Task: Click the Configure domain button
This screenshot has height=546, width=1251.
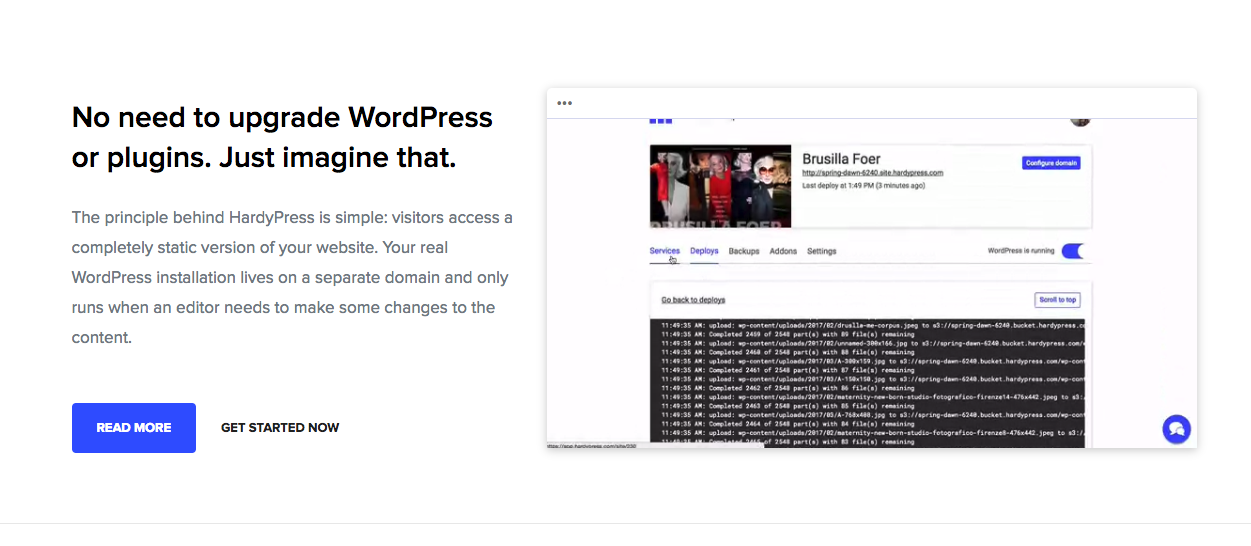Action: pyautogui.click(x=1051, y=163)
